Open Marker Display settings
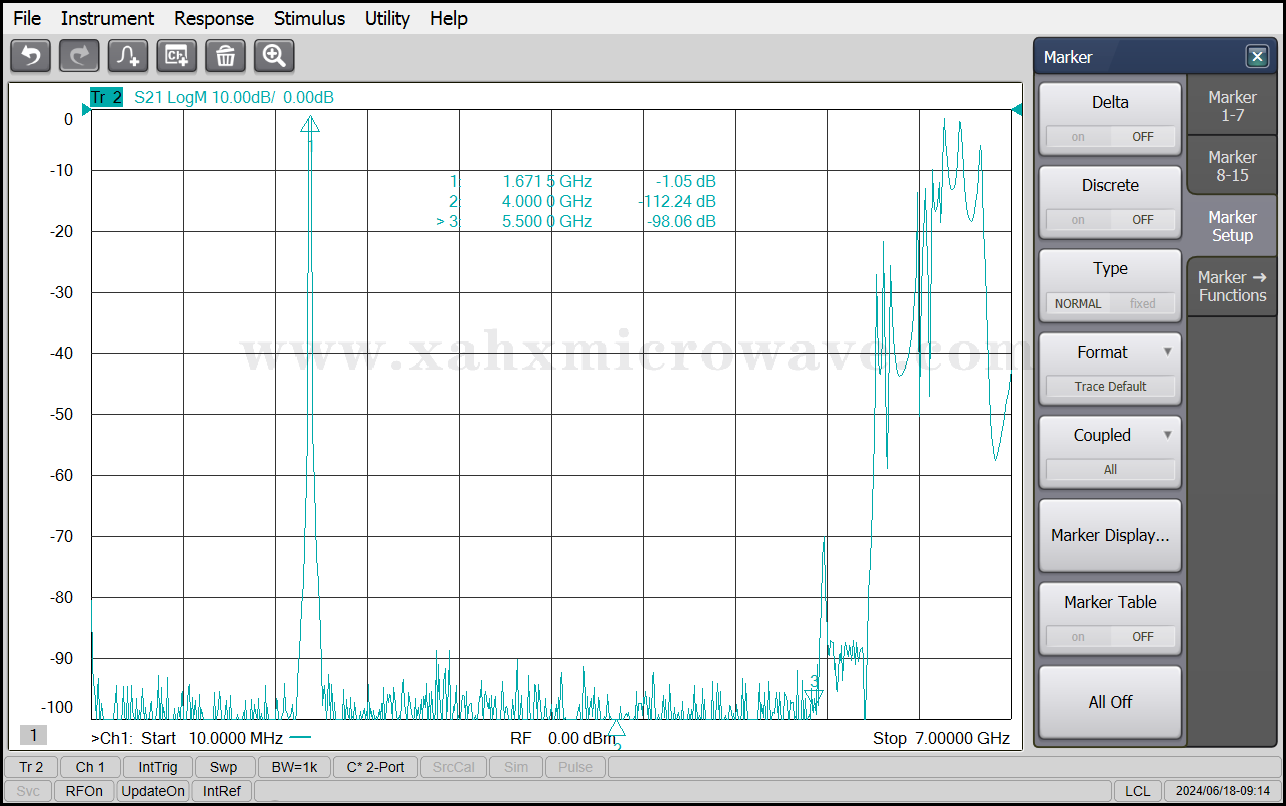 click(1110, 536)
